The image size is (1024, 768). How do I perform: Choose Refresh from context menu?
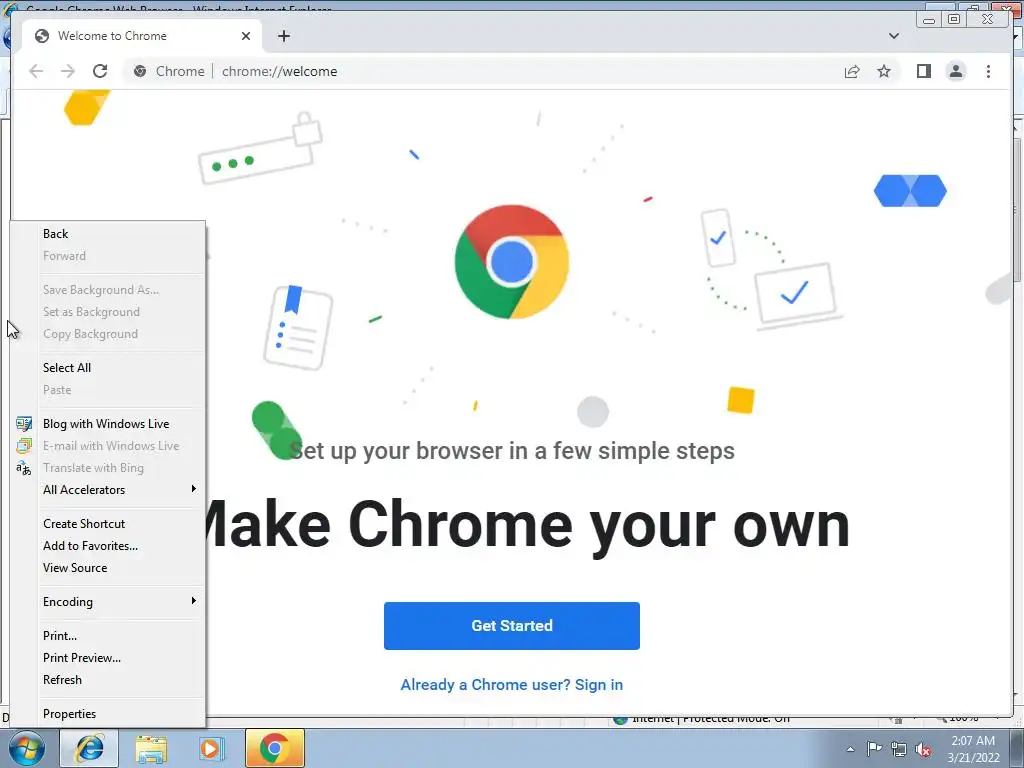point(107,680)
